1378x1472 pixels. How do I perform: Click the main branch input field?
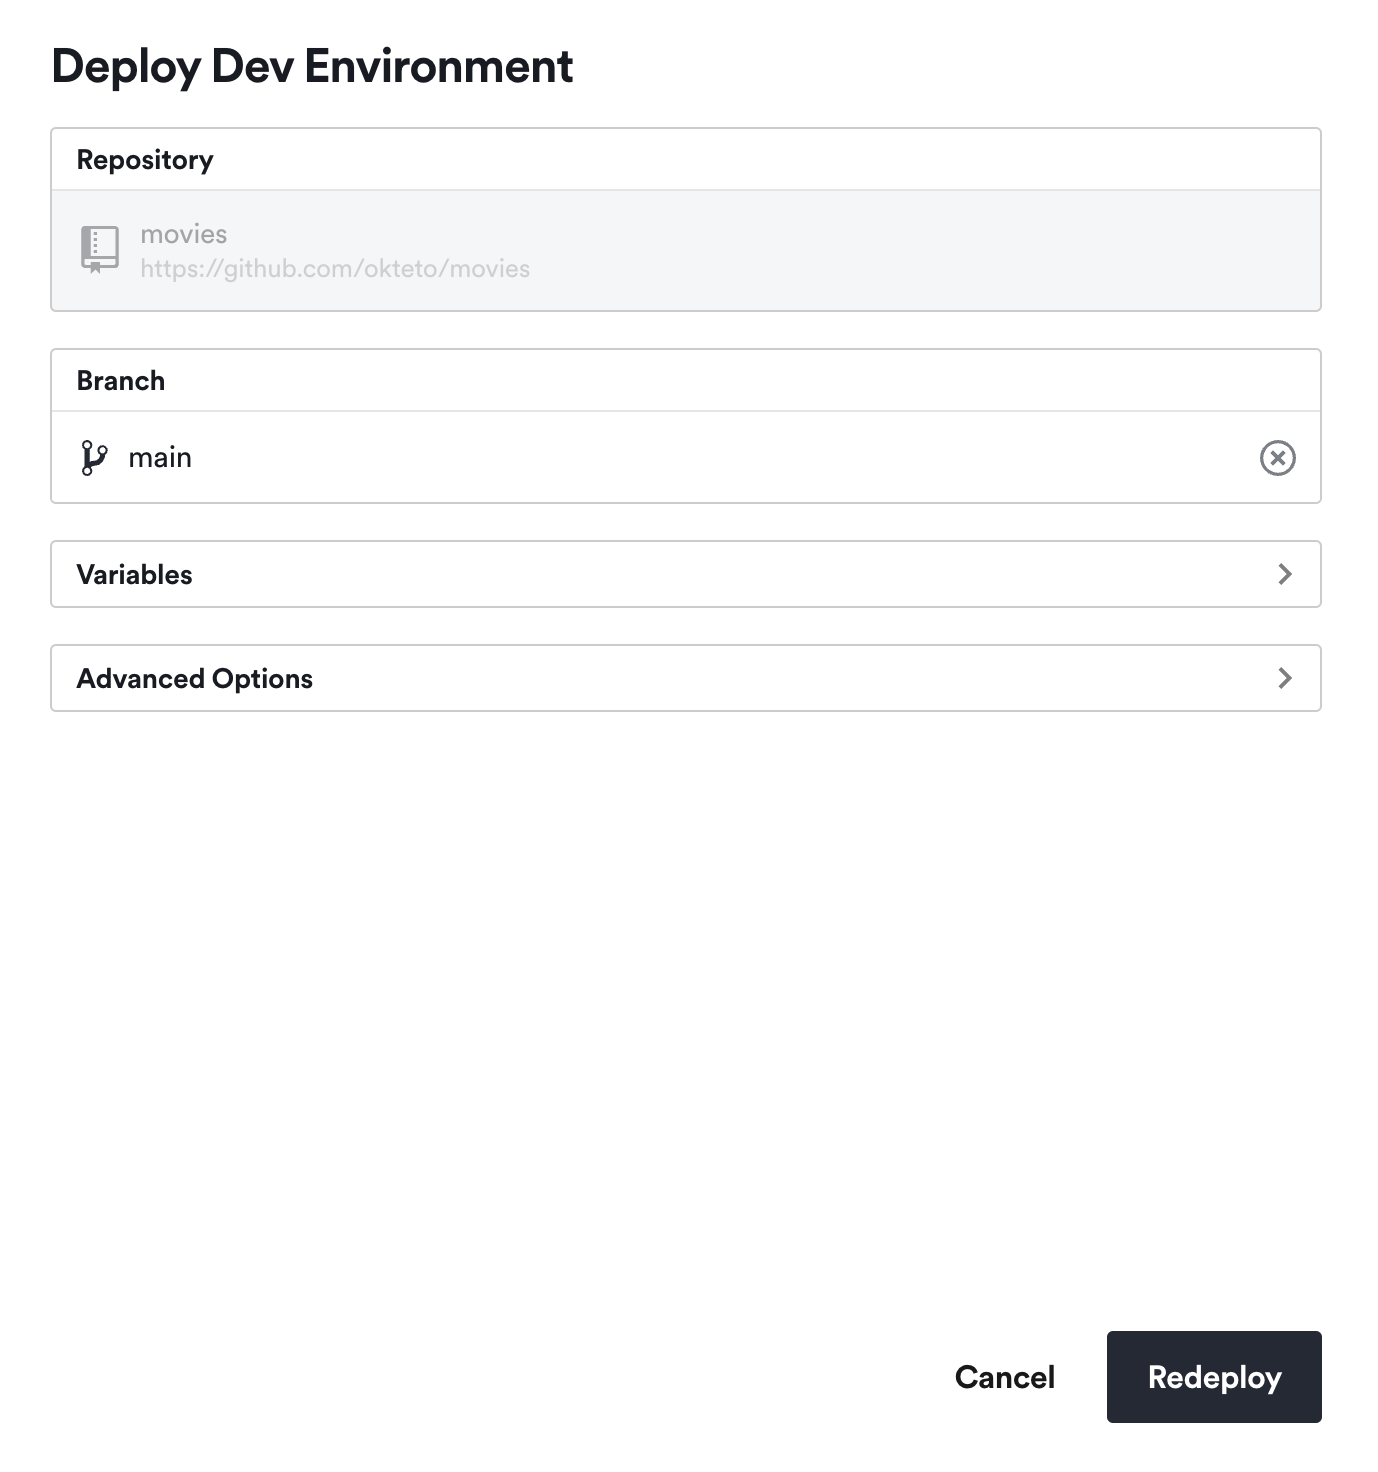point(600,457)
